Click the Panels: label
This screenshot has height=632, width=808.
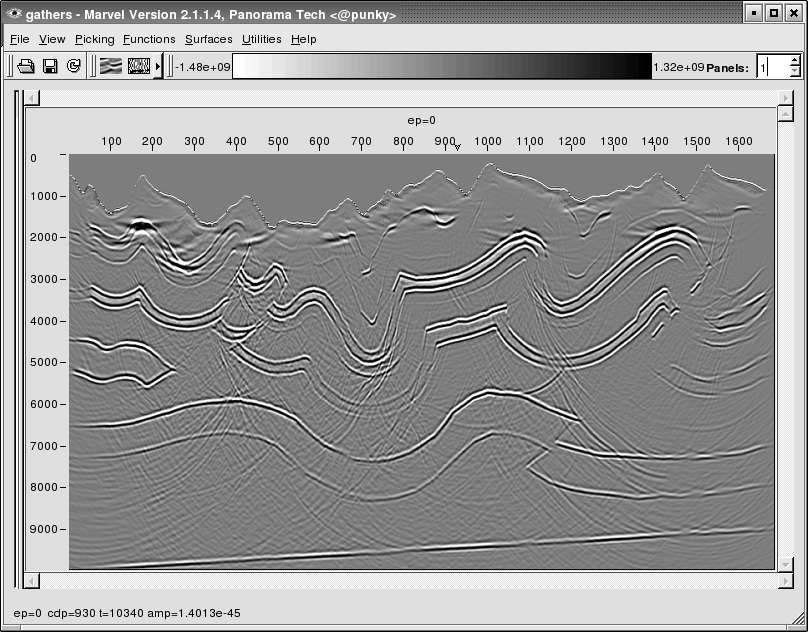[727, 68]
